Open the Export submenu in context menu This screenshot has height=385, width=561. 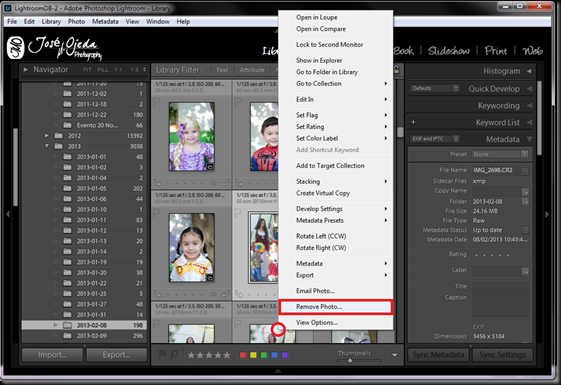(336, 275)
